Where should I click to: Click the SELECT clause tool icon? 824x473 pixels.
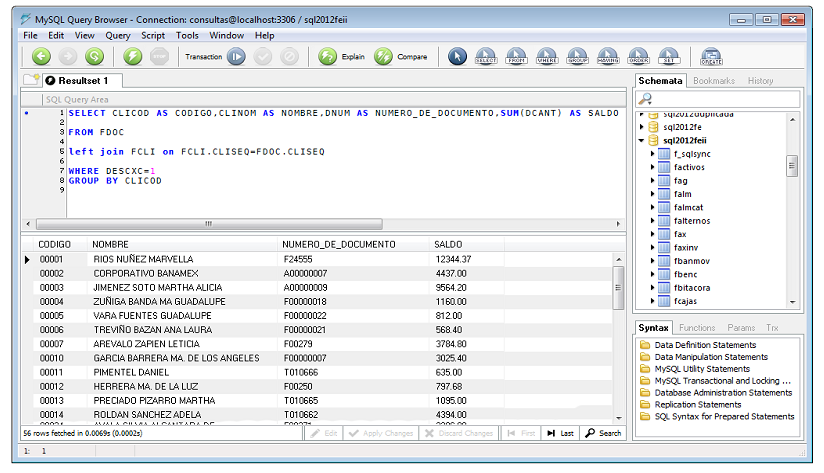486,56
